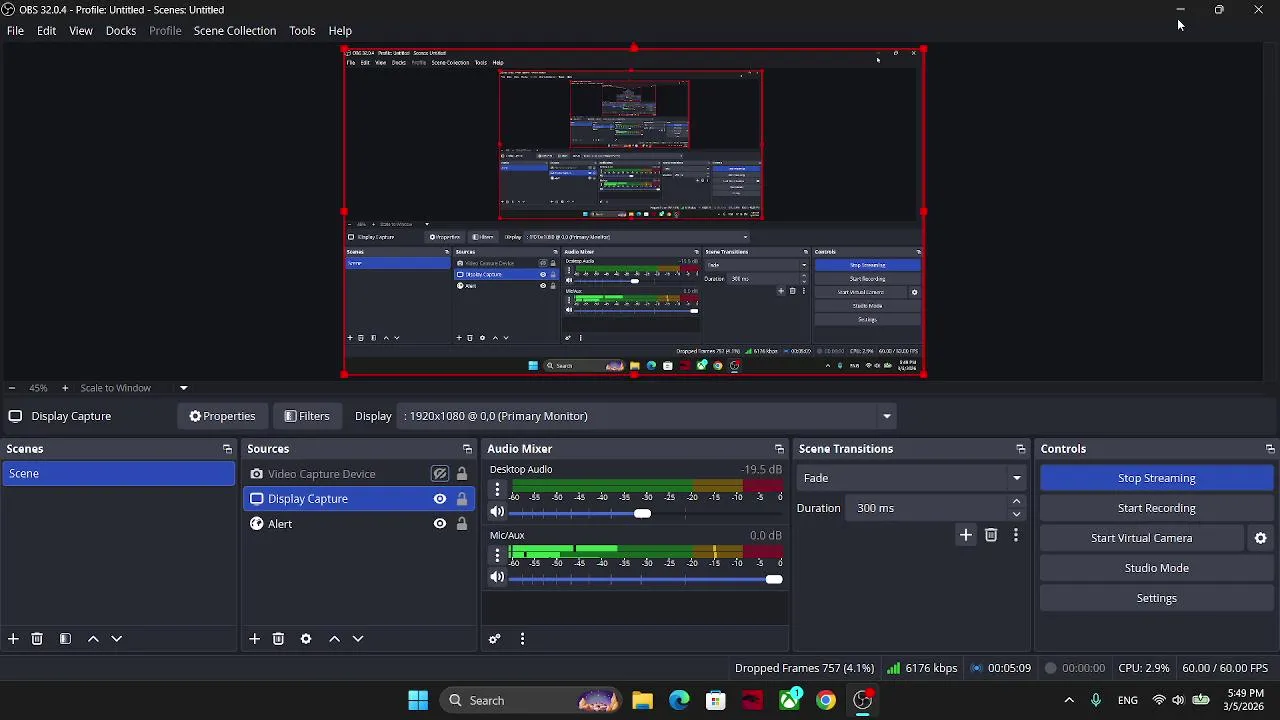Open source Filters button
1280x720 pixels.
tap(306, 416)
